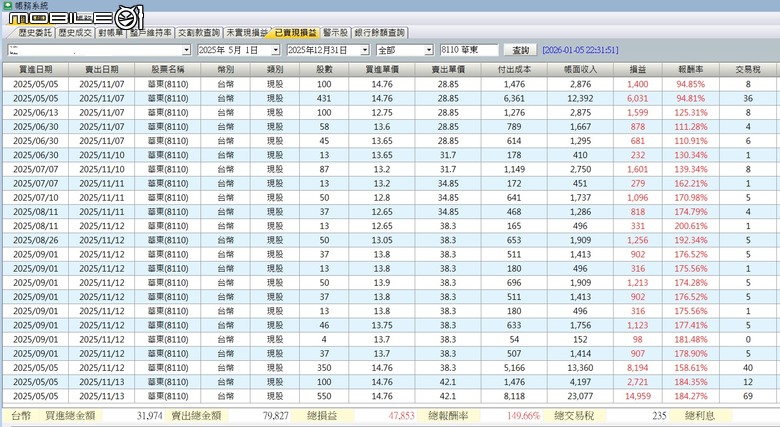
Task: Click the 帳務系統 app icon in title bar
Action: coord(7,5)
